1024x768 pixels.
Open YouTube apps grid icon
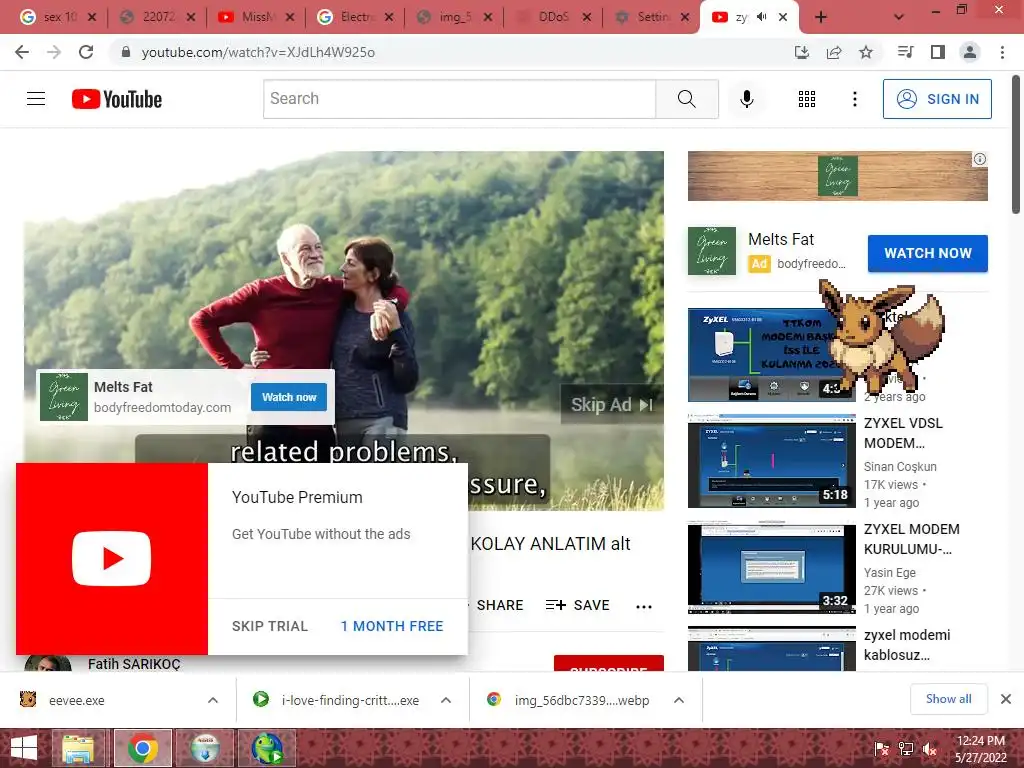pos(807,99)
